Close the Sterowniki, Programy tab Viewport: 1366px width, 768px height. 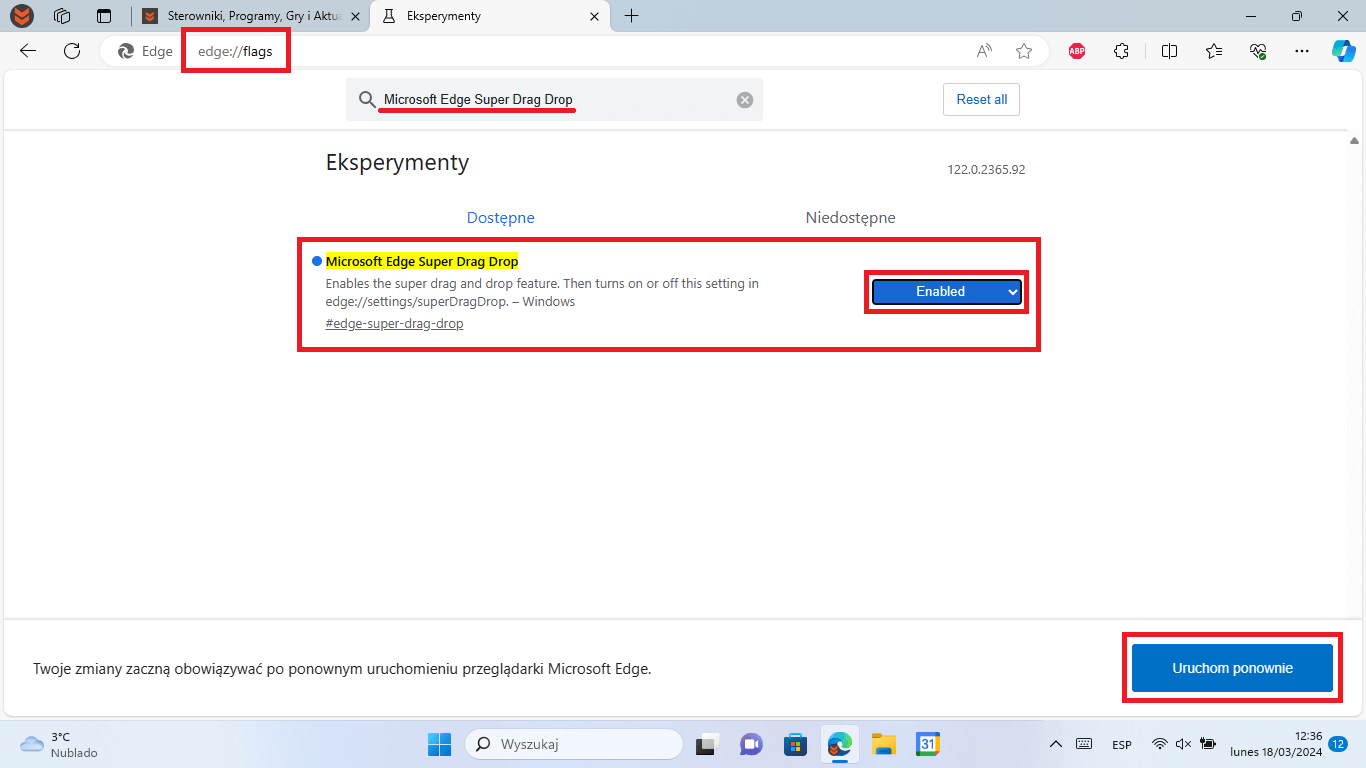coord(355,16)
